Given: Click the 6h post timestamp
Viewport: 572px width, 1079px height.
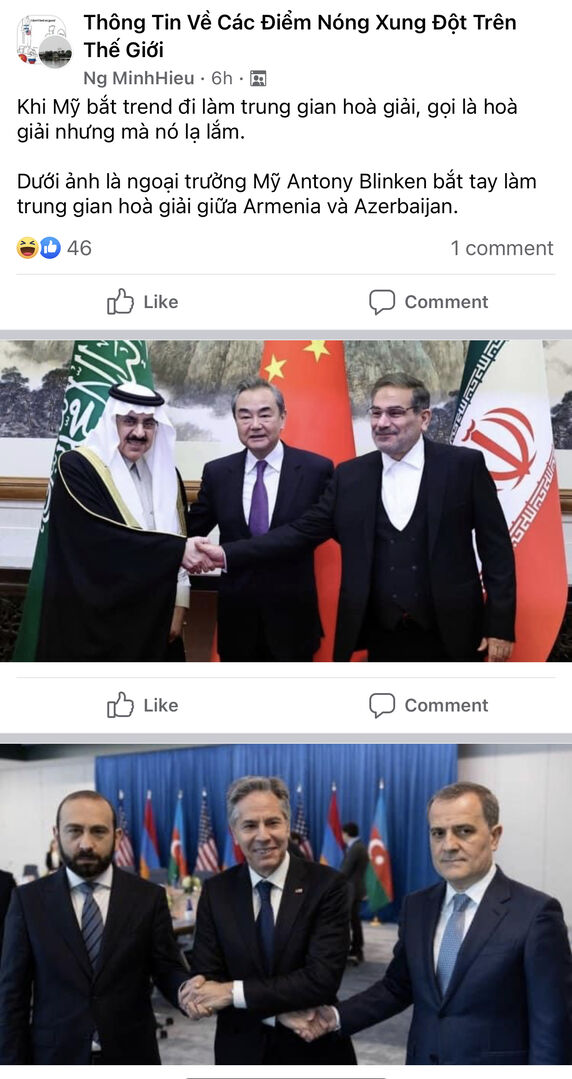Looking at the screenshot, I should (x=222, y=78).
